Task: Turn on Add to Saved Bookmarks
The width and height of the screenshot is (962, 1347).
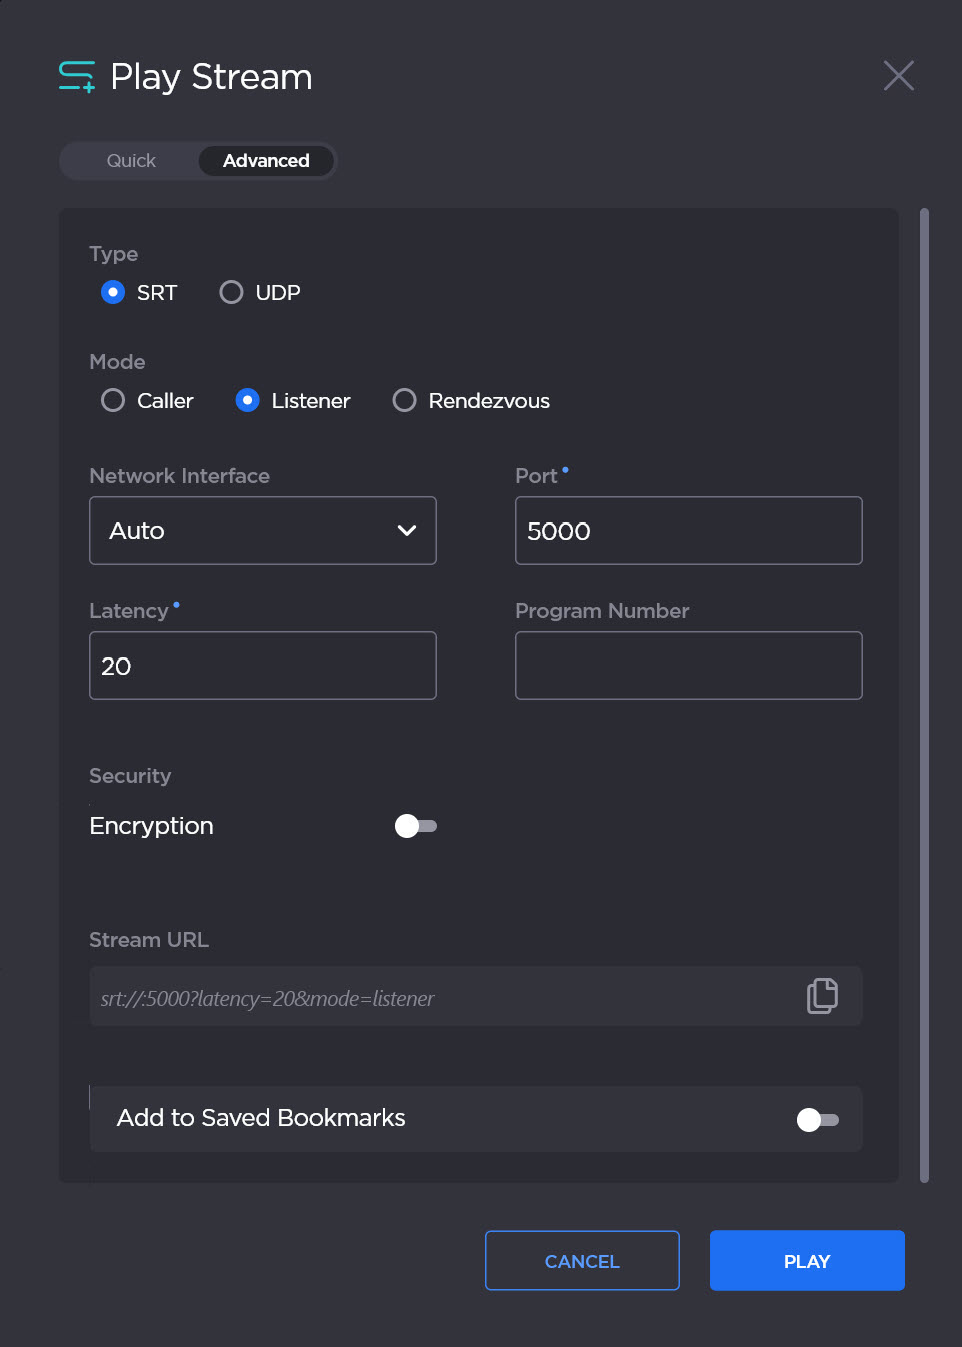Action: tap(817, 1120)
